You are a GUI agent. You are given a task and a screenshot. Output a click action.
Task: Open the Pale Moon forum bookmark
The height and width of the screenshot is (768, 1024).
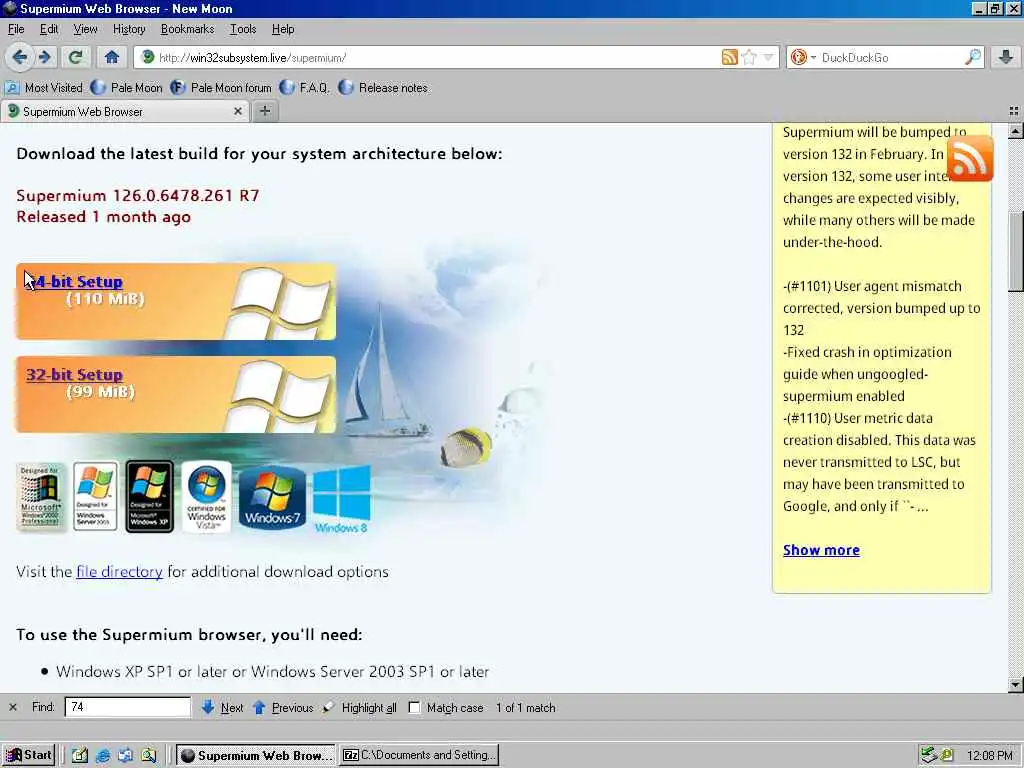point(221,88)
